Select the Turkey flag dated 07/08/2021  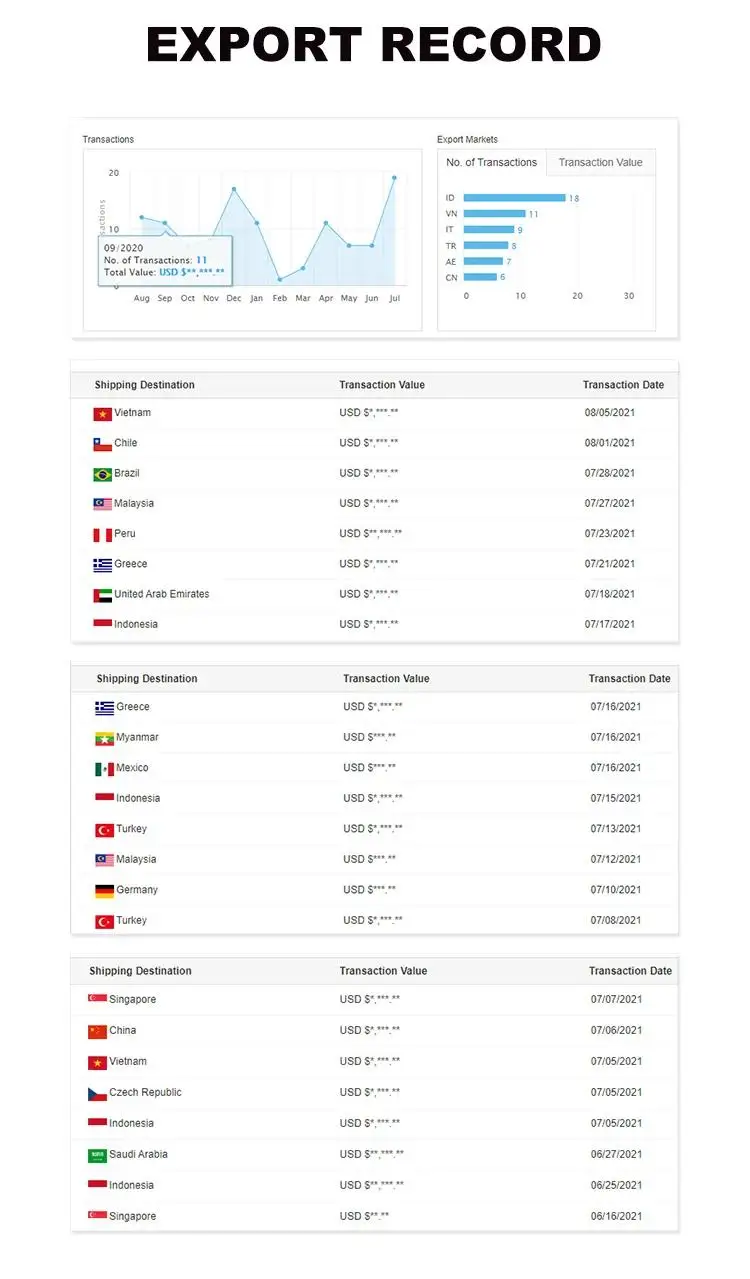[104, 921]
